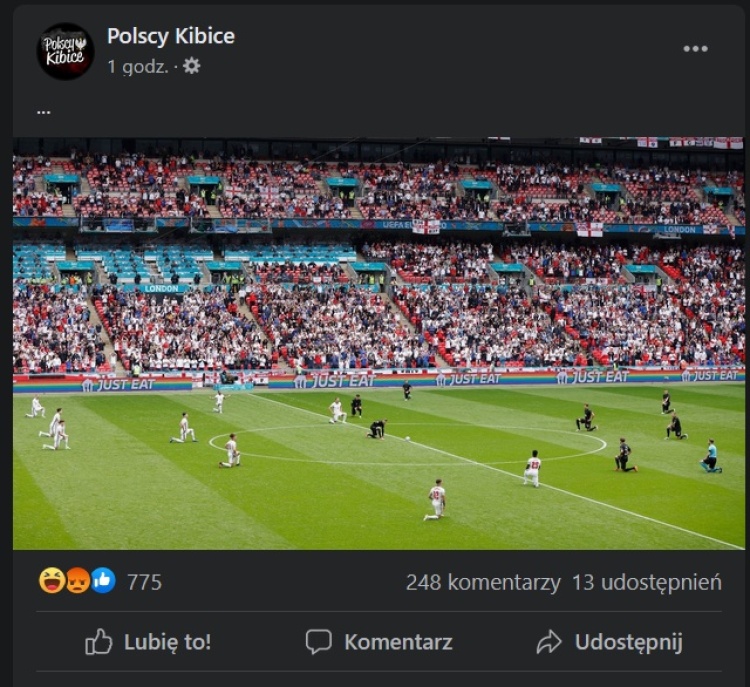This screenshot has height=687, width=750.
Task: Click the Udostępnij share button
Action: coord(609,642)
